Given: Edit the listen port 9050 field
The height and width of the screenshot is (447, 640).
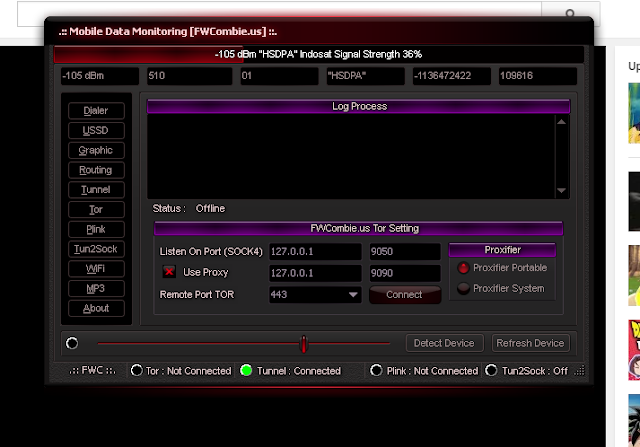Looking at the screenshot, I should click(405, 251).
